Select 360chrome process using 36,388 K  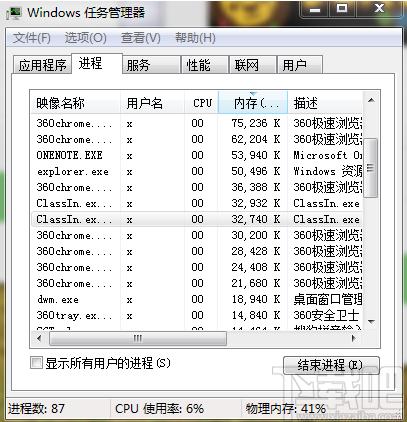pyautogui.click(x=197, y=187)
